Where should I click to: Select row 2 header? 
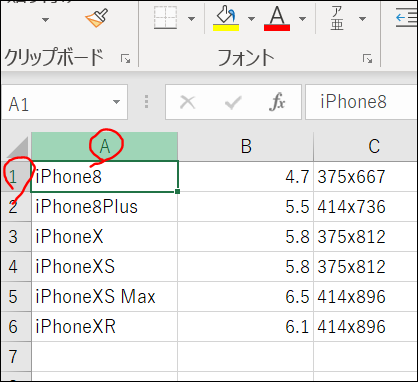tap(16, 207)
